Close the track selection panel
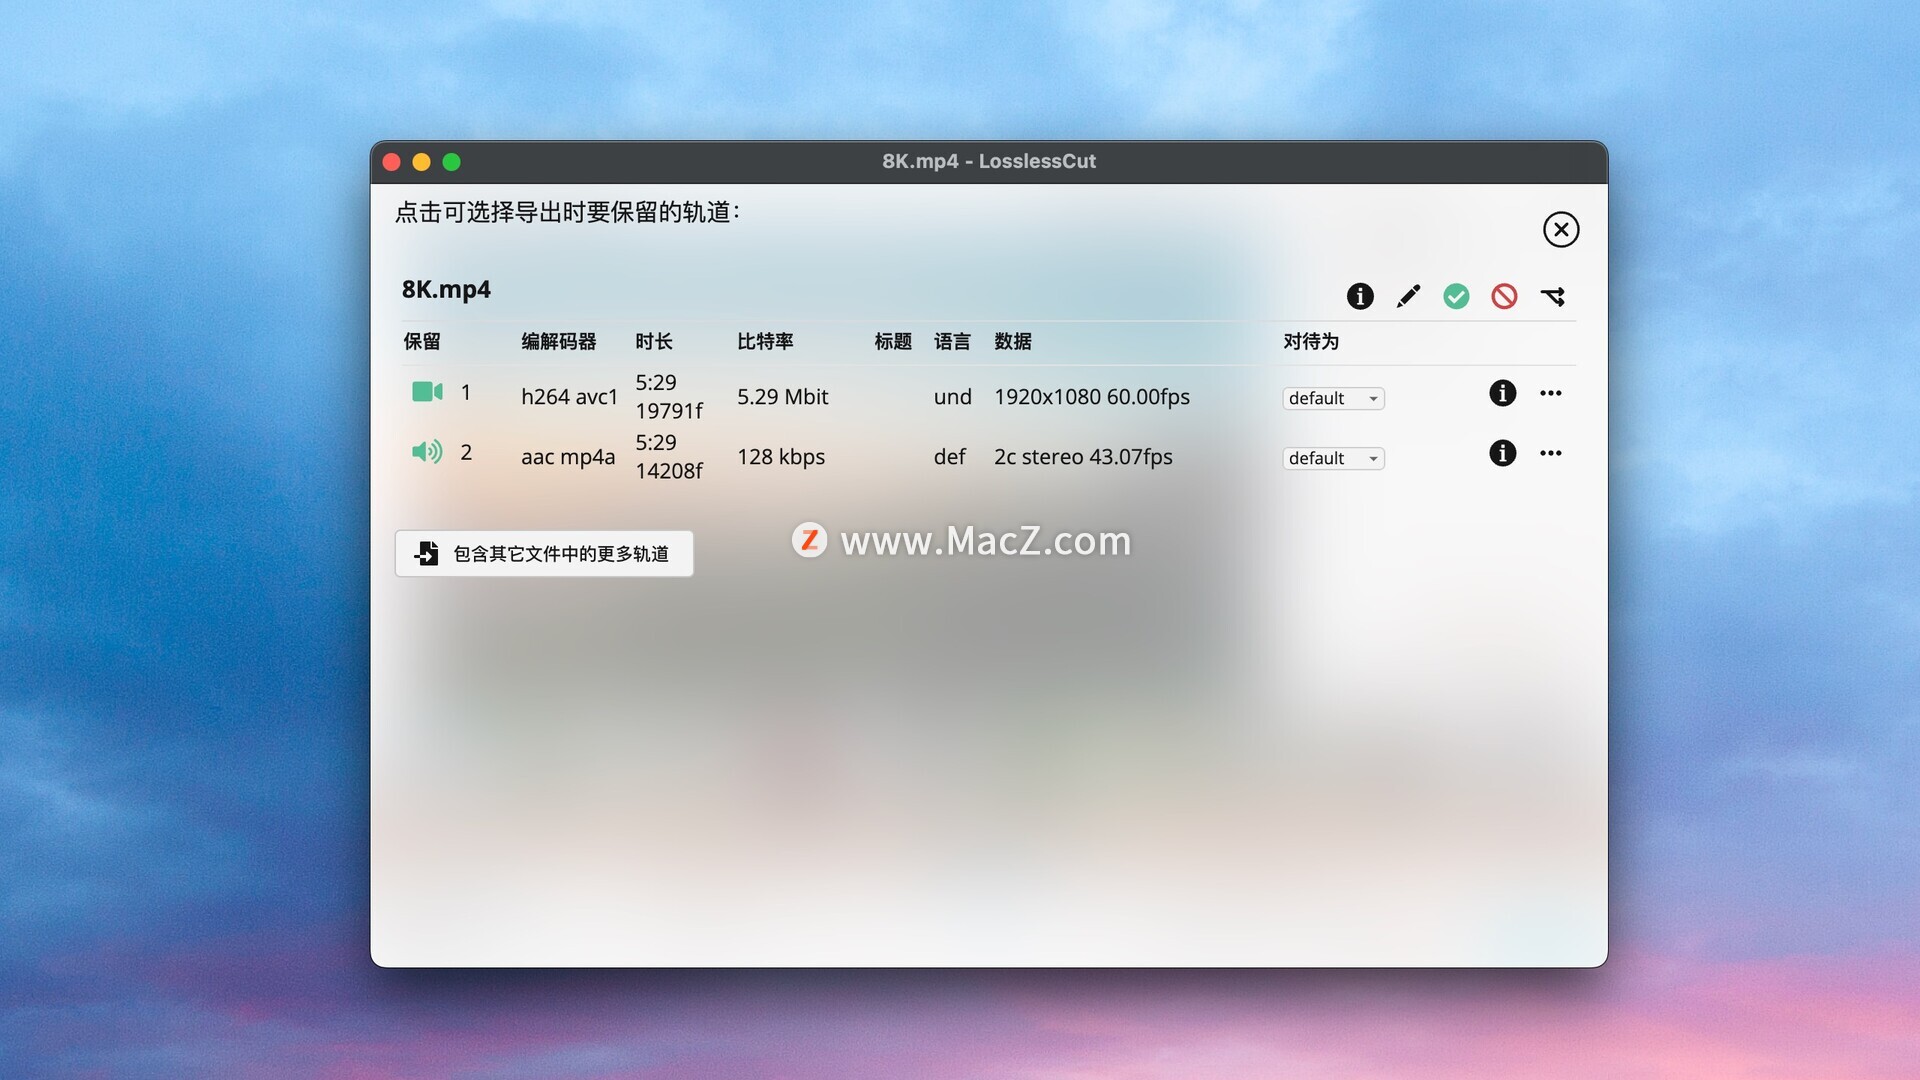The width and height of the screenshot is (1920, 1080). click(x=1560, y=230)
